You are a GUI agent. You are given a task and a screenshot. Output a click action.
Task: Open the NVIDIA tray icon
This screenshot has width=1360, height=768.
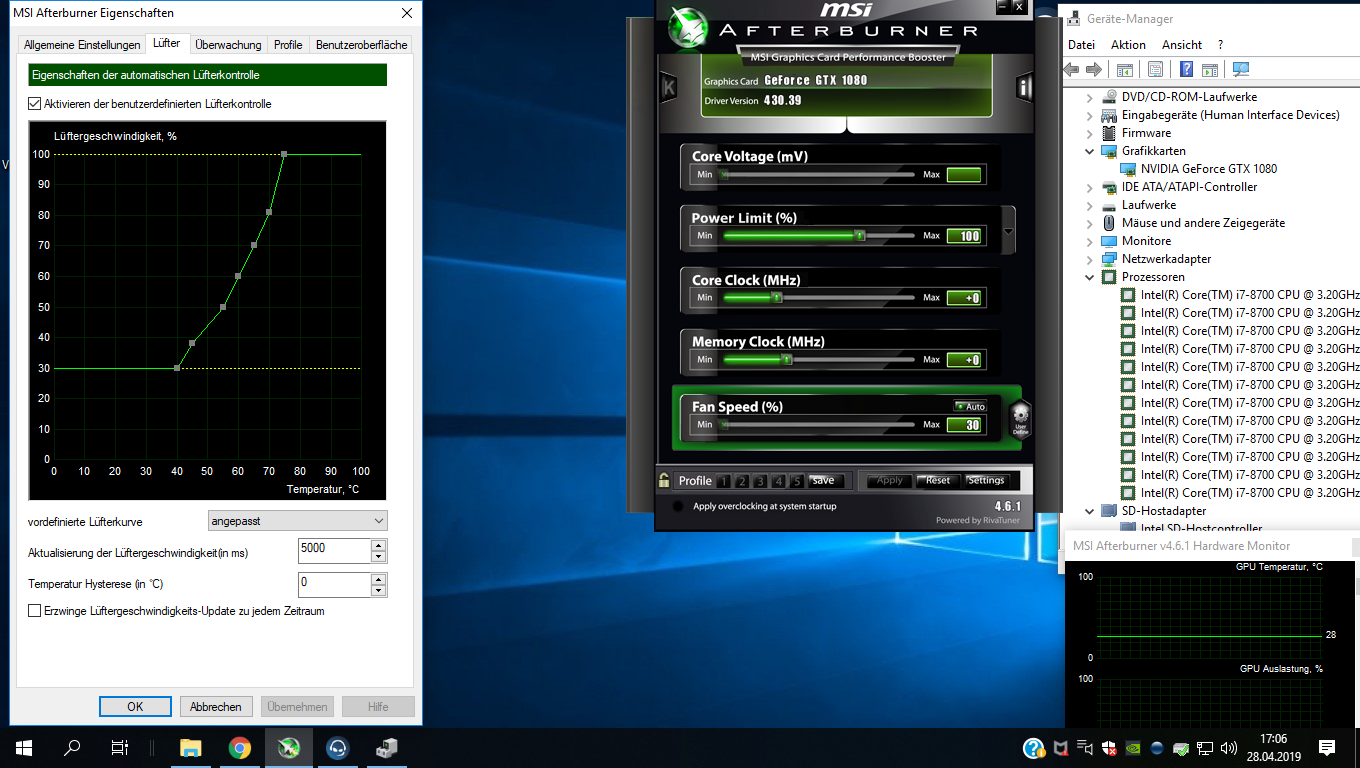click(1133, 748)
